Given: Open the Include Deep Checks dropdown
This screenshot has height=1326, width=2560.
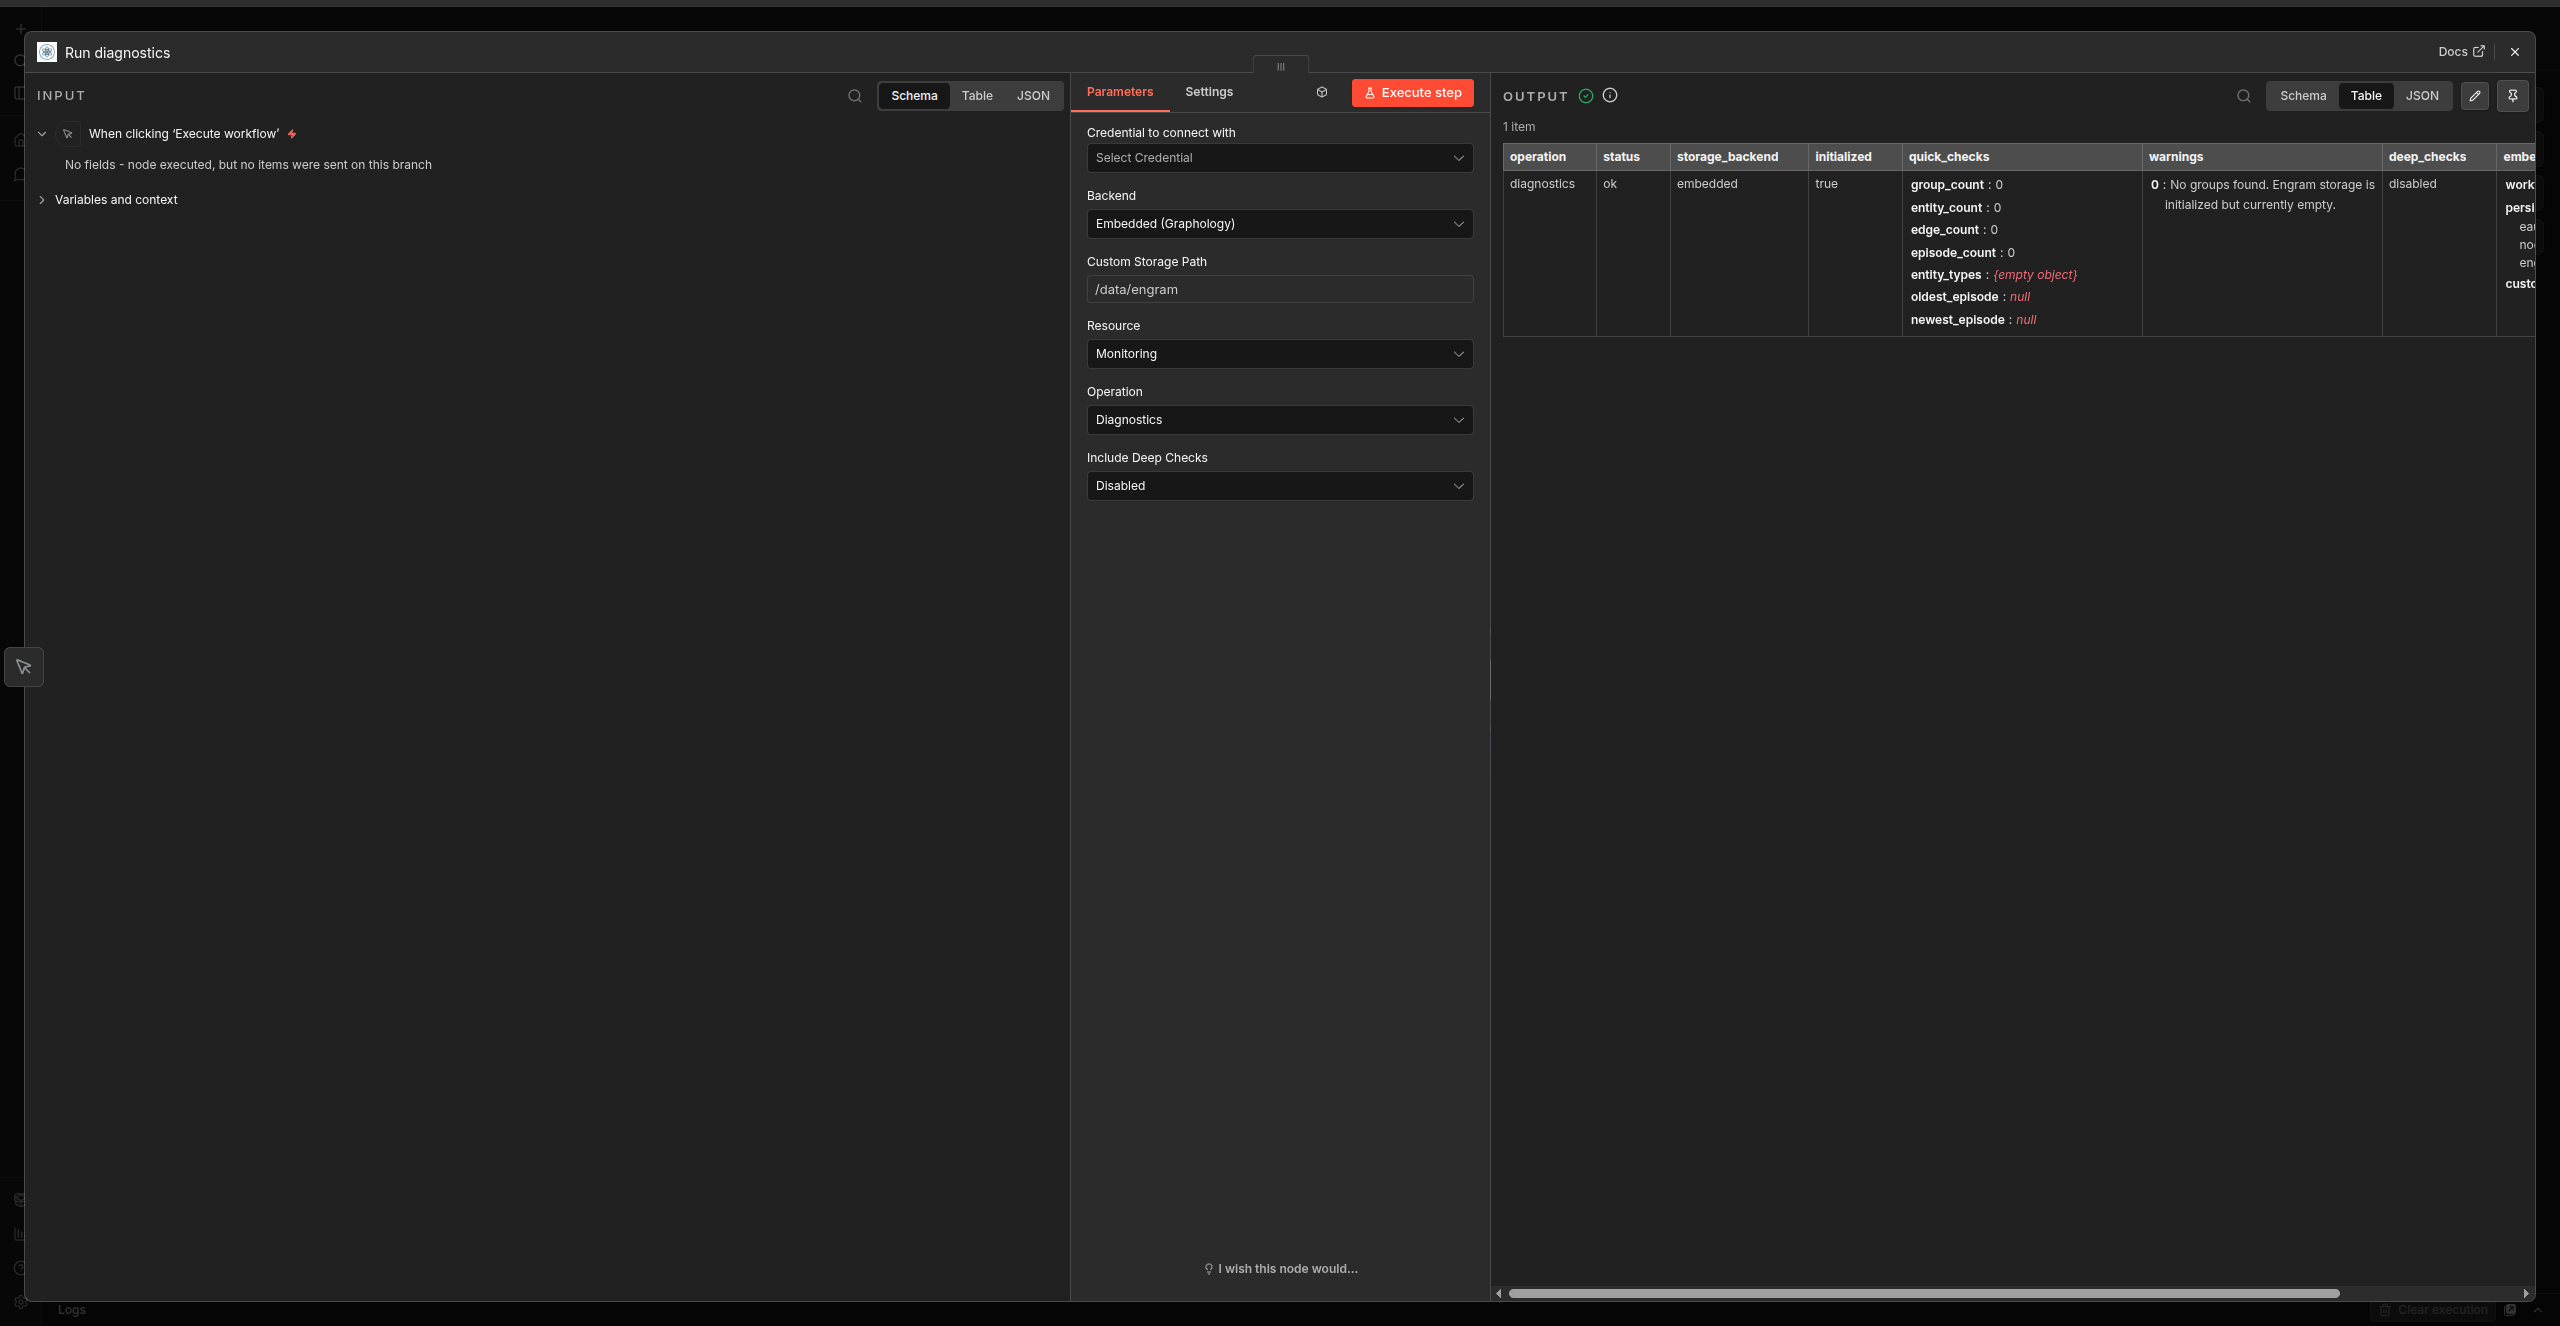Looking at the screenshot, I should [x=1279, y=486].
